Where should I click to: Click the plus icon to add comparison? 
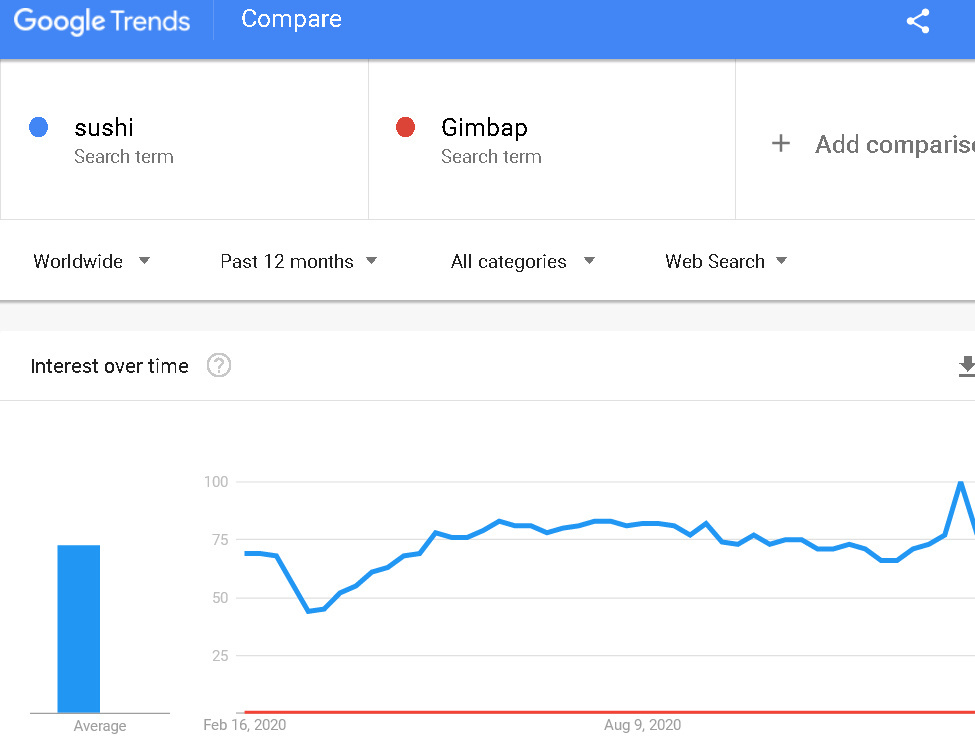click(781, 144)
